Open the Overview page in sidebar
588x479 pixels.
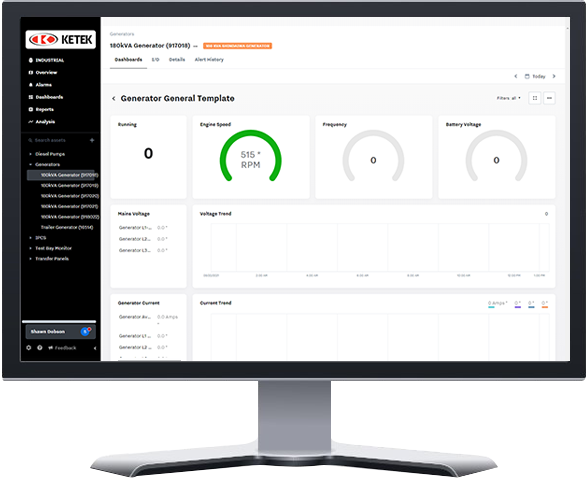click(x=43, y=72)
